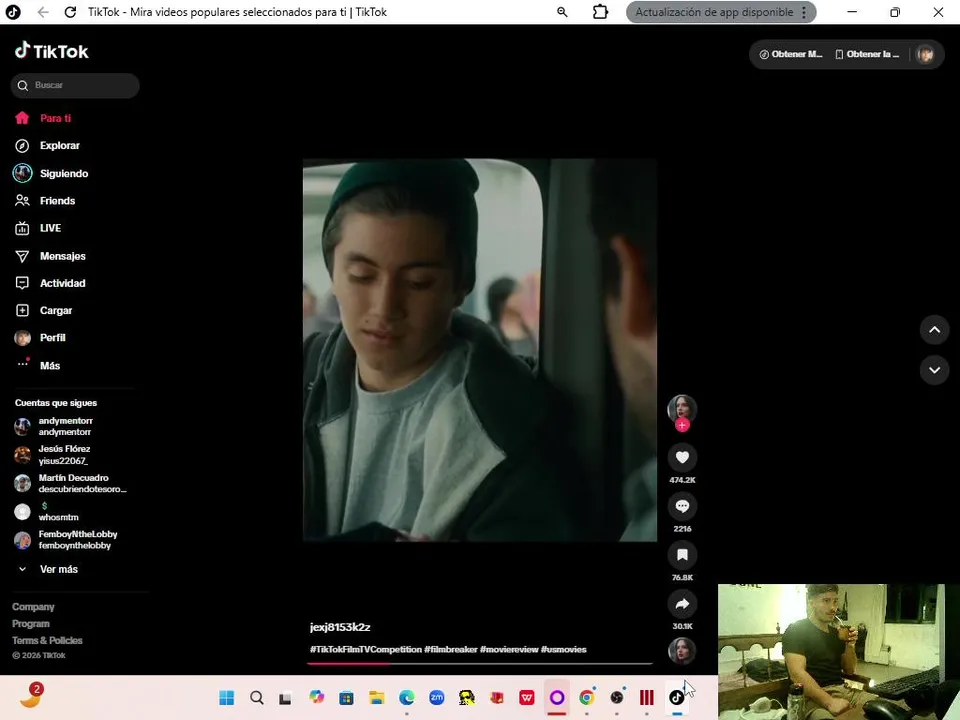Click the browser back arrow
Image resolution: width=960 pixels, height=720 pixels.
coord(43,12)
